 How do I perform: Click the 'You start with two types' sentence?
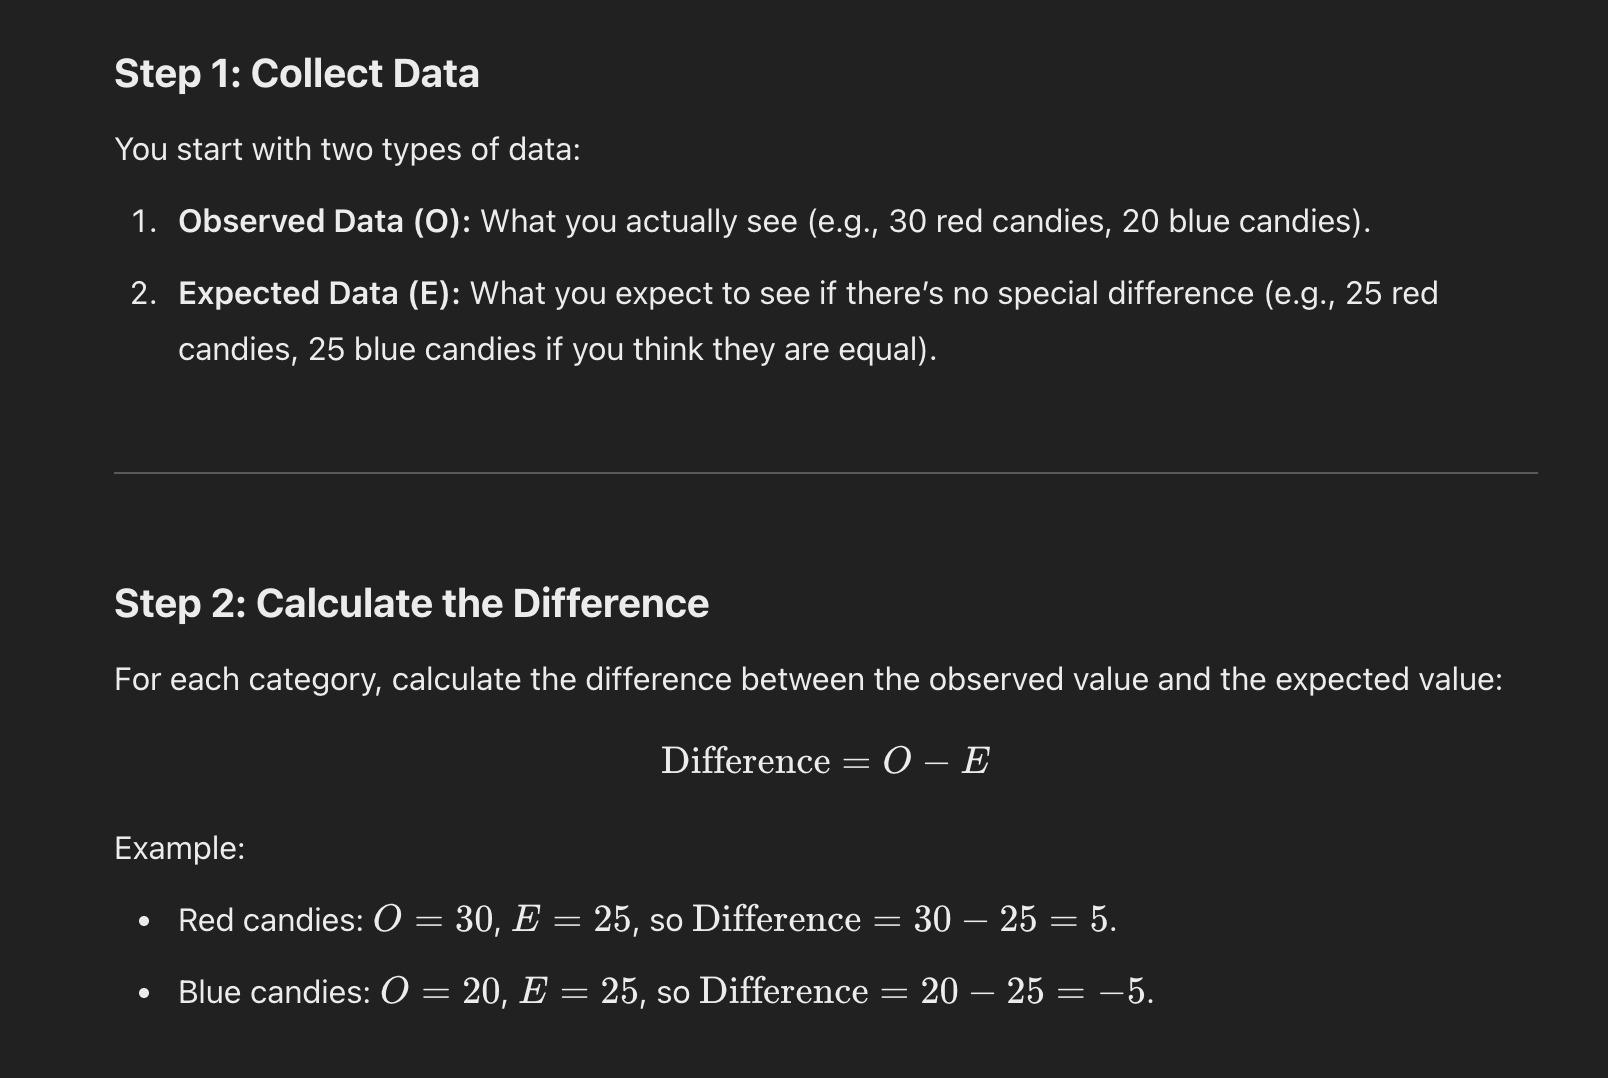point(347,149)
